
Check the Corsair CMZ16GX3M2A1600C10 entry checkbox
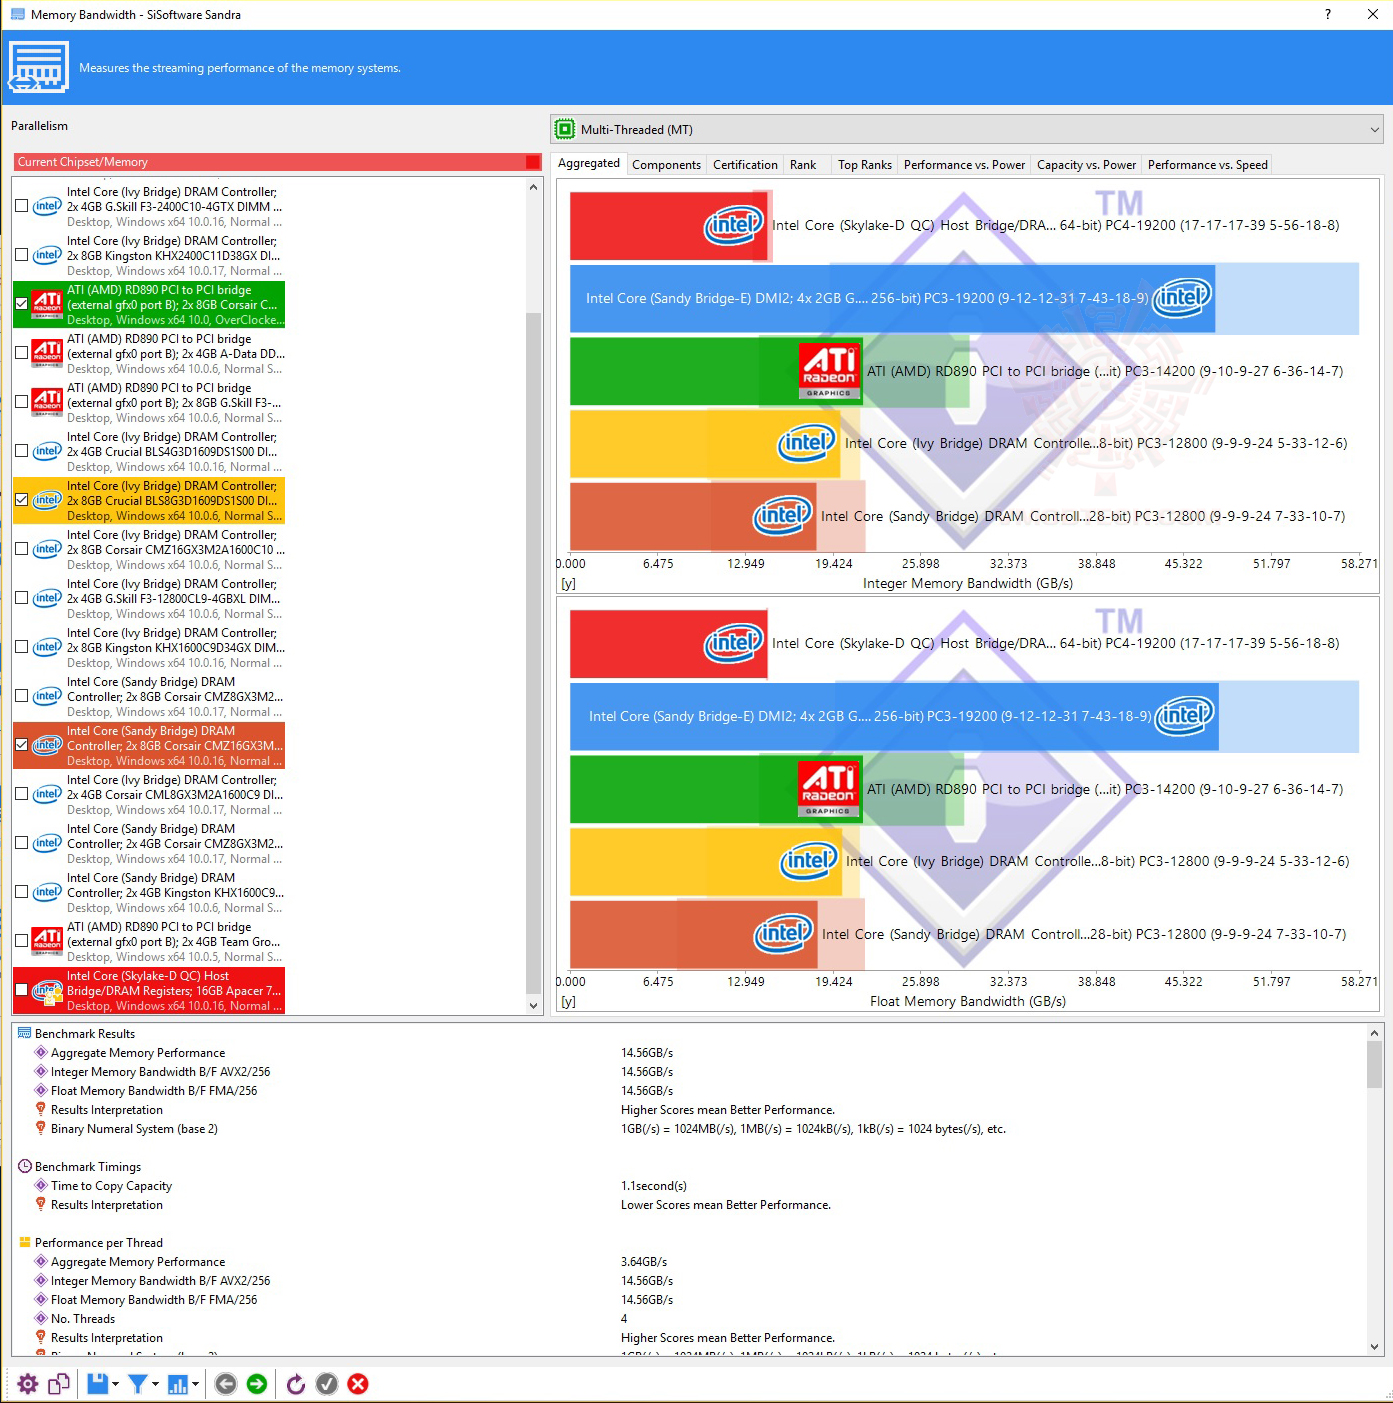pyautogui.click(x=22, y=549)
